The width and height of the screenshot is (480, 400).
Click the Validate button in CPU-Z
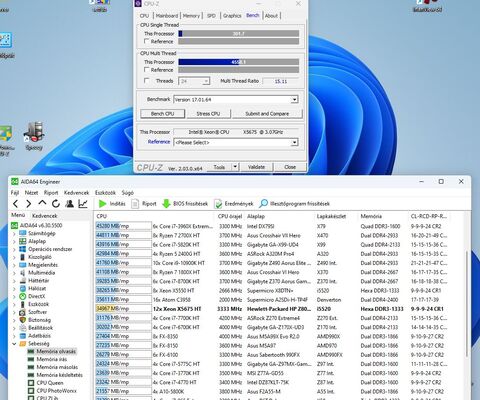click(256, 167)
